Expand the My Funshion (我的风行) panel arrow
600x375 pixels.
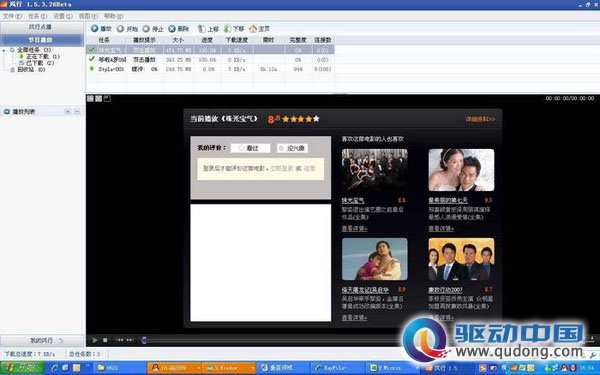point(61,340)
